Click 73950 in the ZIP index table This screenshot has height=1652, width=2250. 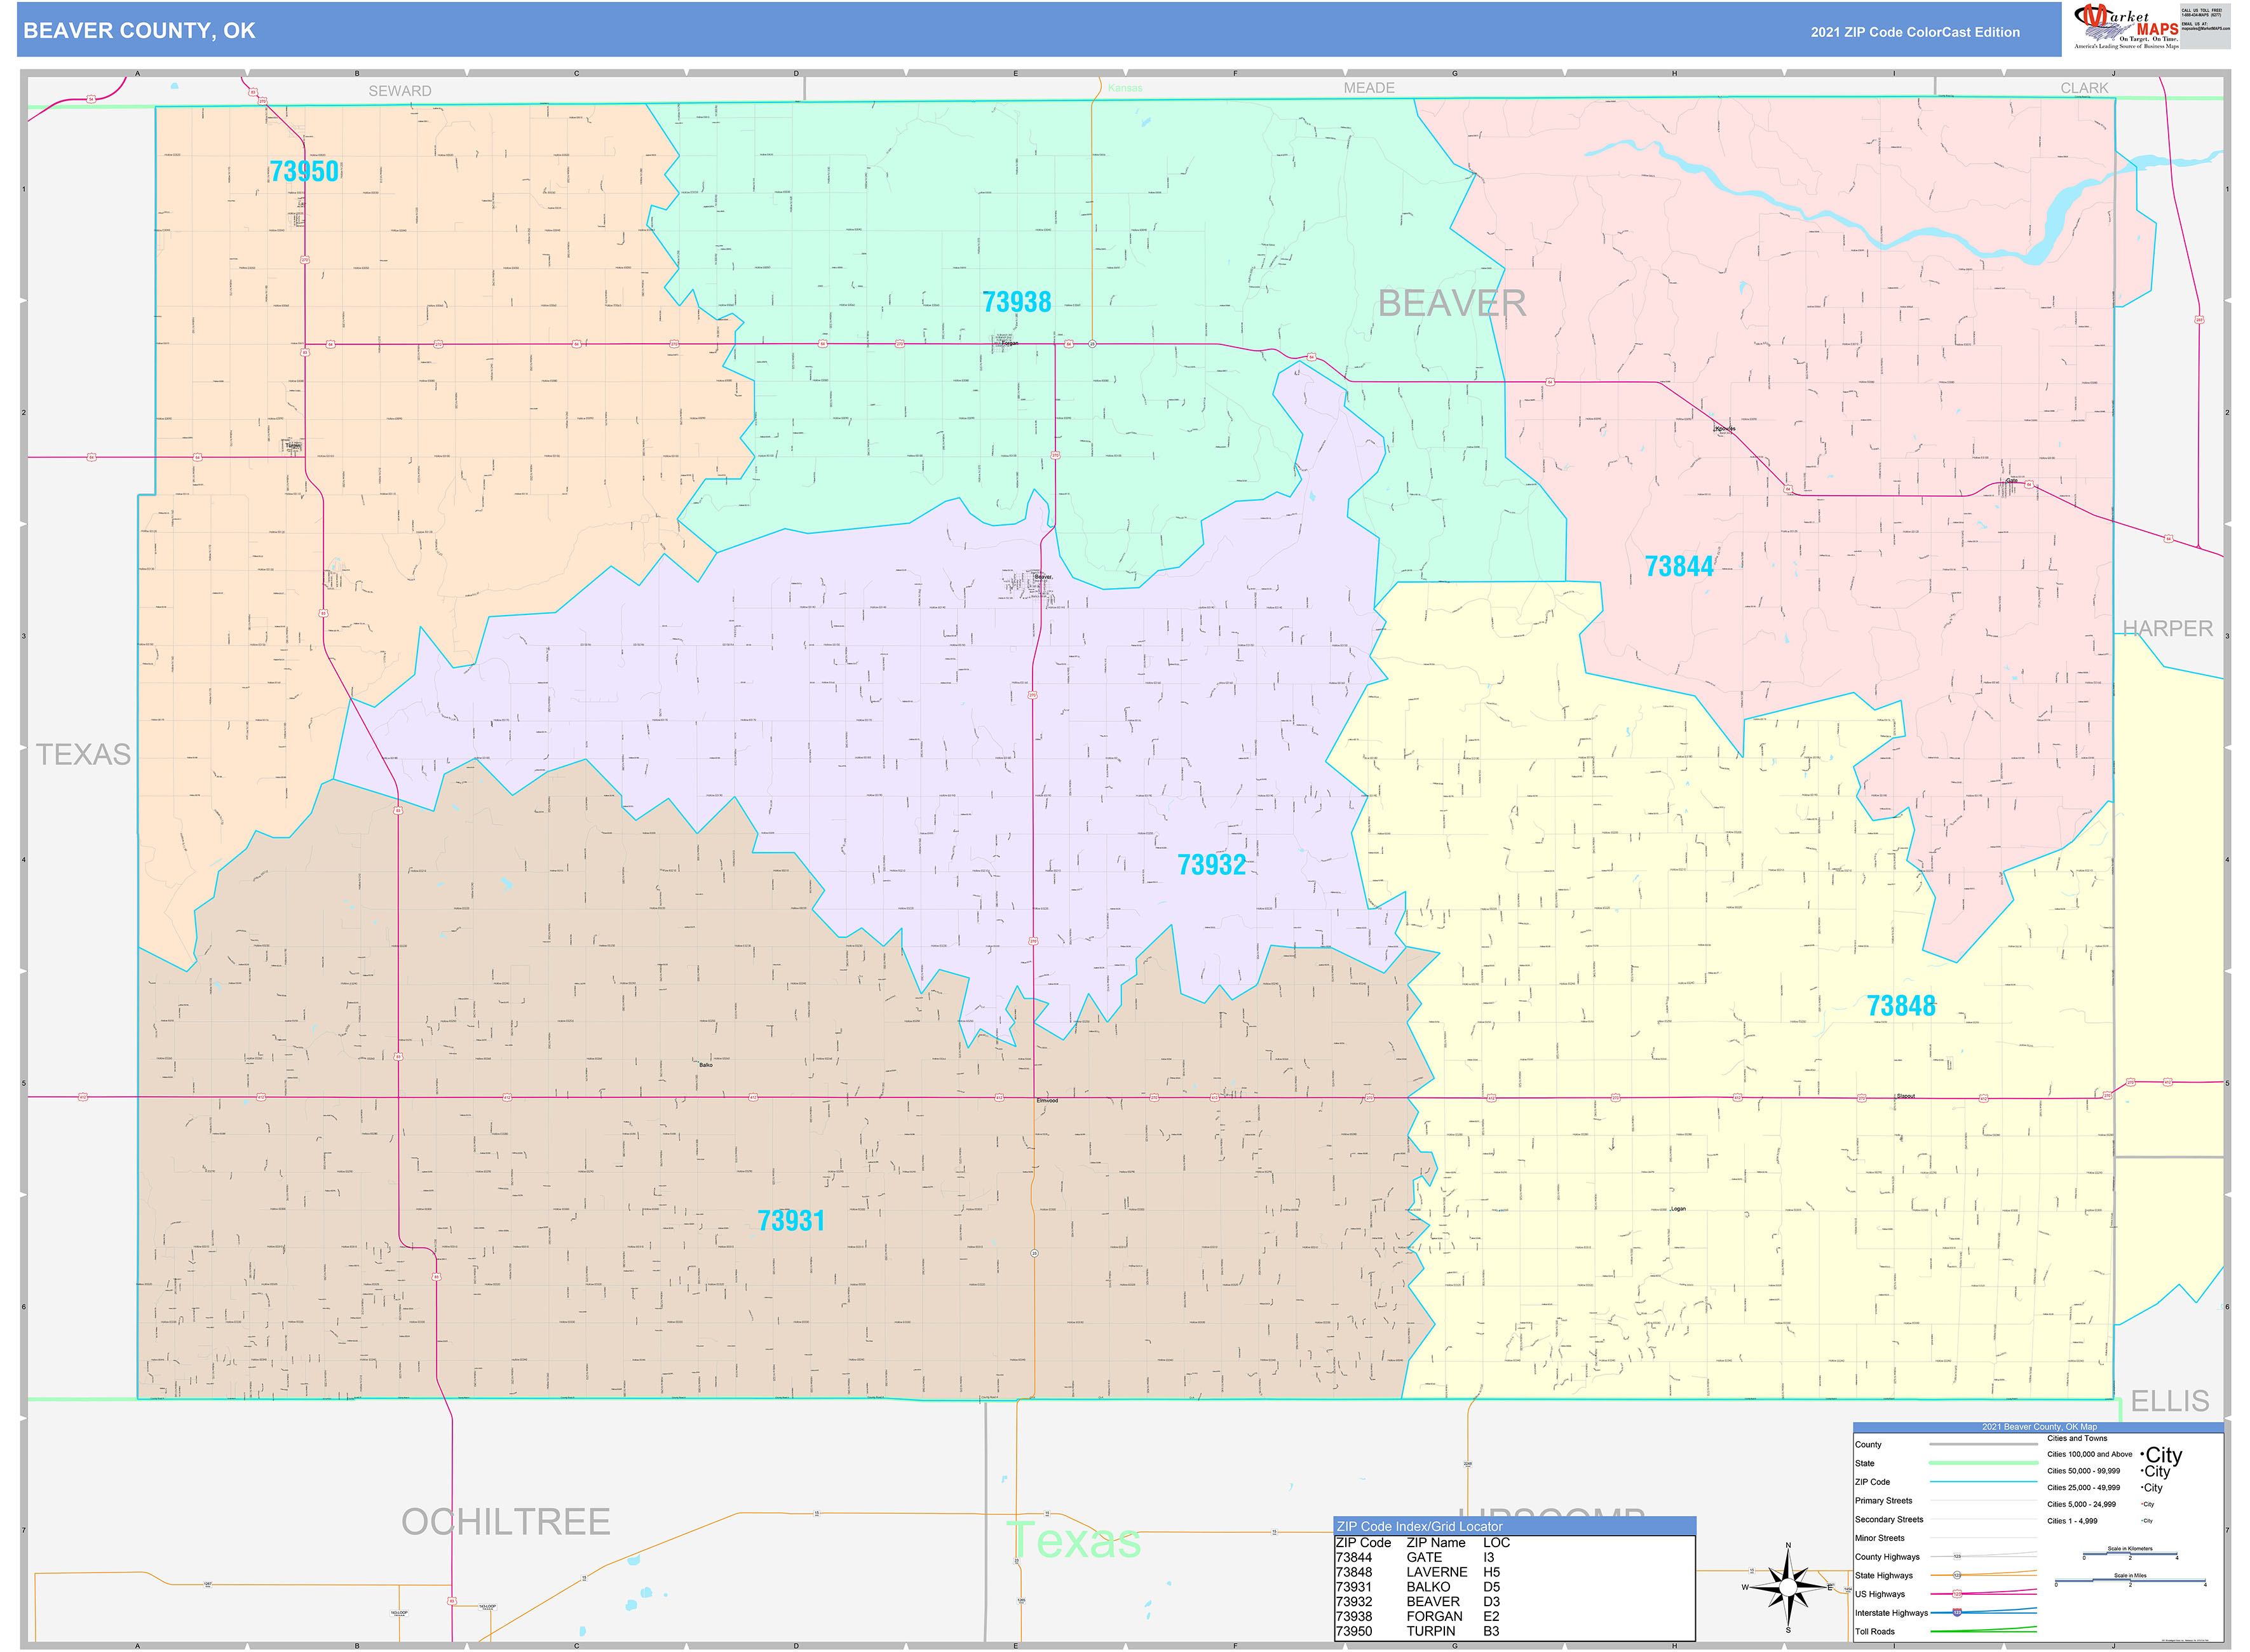tap(1354, 1631)
